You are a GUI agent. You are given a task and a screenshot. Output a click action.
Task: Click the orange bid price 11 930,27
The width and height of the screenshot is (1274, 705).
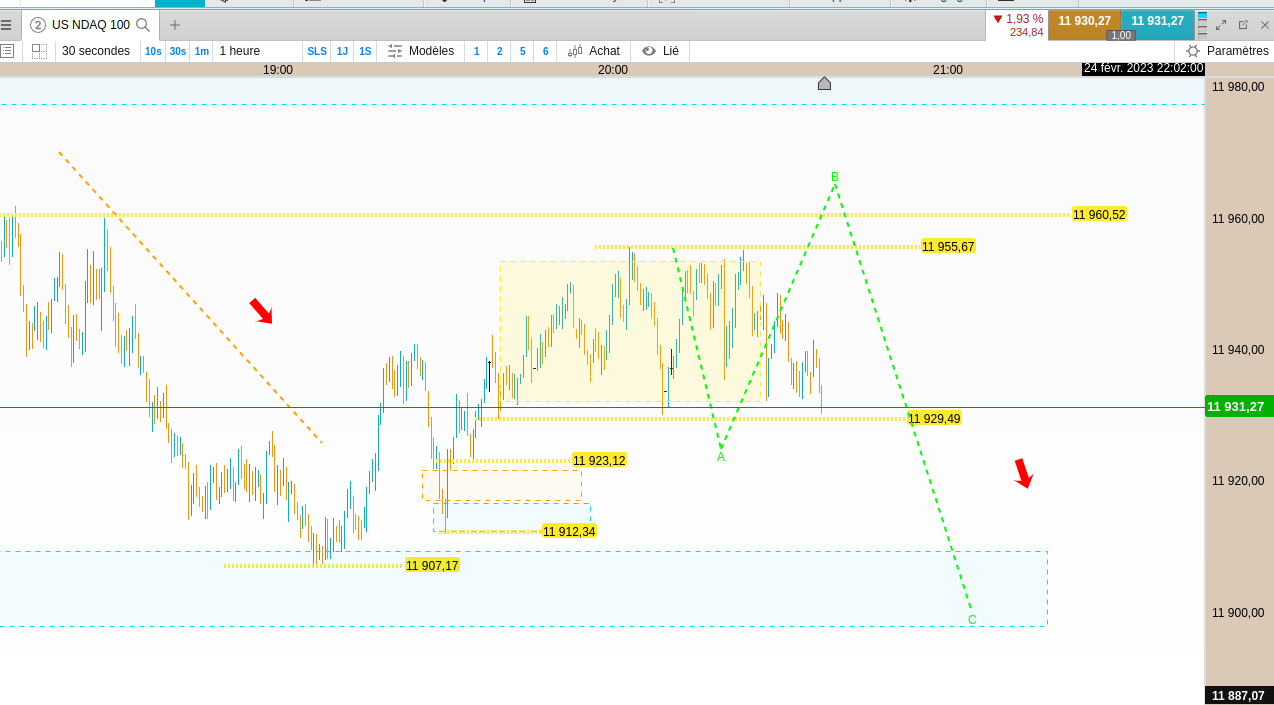click(x=1084, y=20)
